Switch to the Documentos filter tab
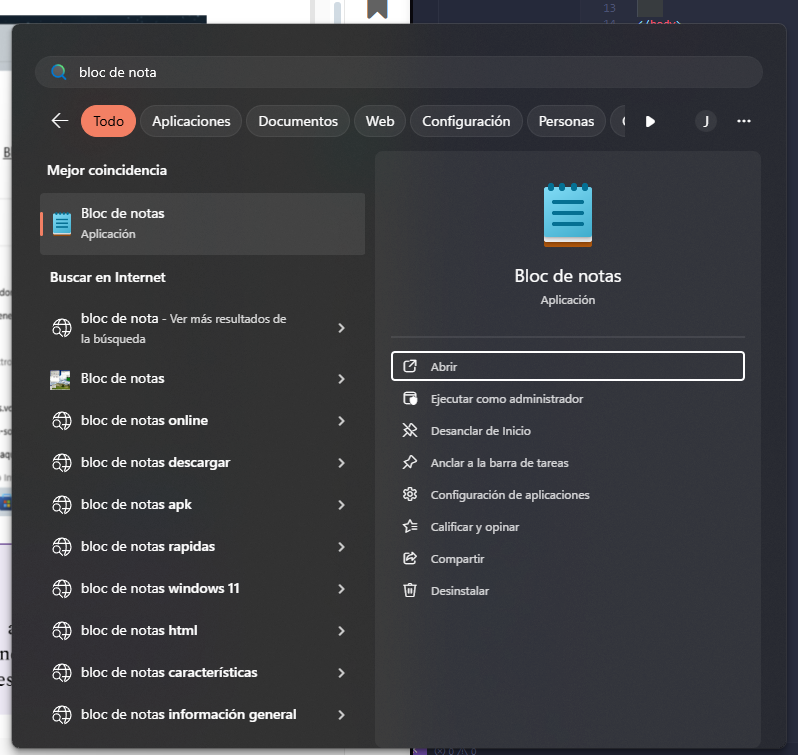This screenshot has height=755, width=798. [298, 121]
